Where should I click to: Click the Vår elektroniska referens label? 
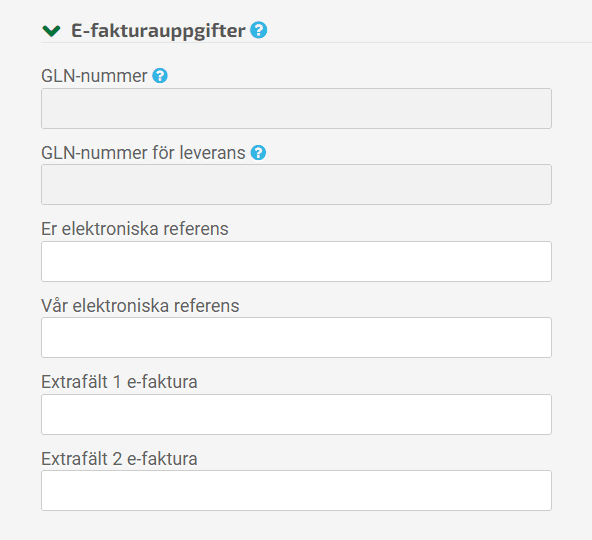140,305
